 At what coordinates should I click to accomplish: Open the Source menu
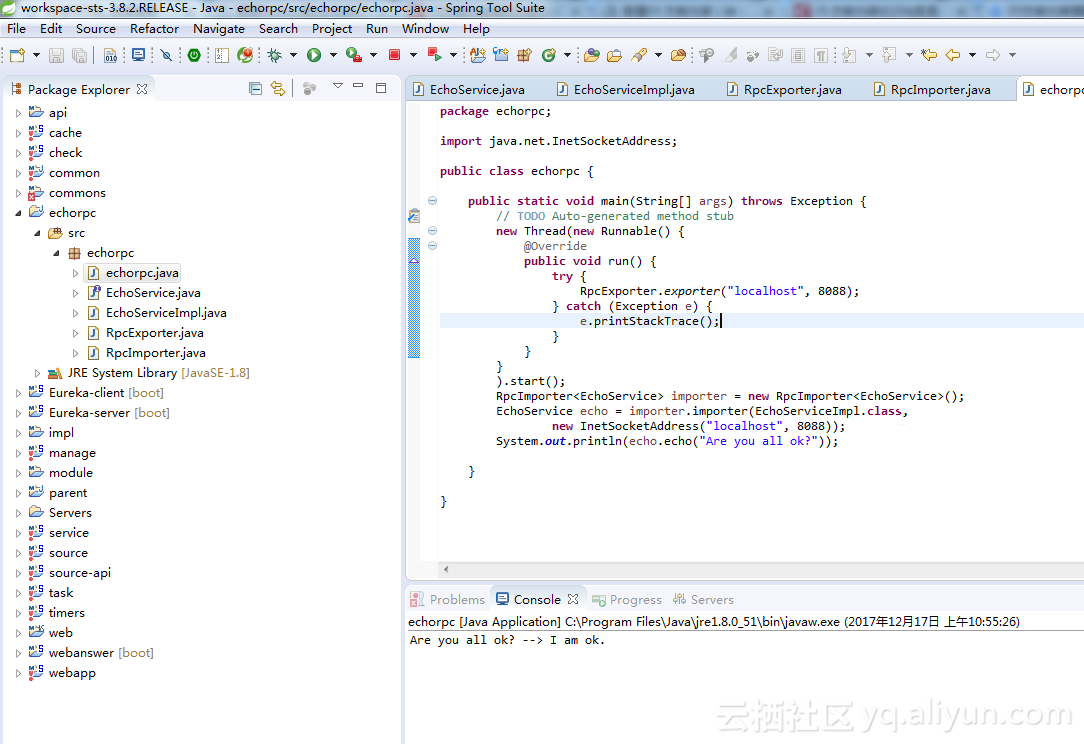pos(95,28)
